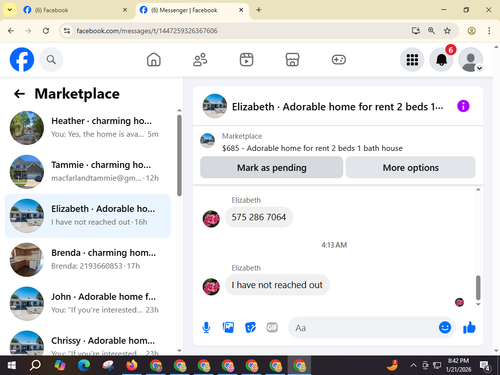This screenshot has height=375, width=500.
Task: Click the $685 Adorable home listing text
Action: 312,148
